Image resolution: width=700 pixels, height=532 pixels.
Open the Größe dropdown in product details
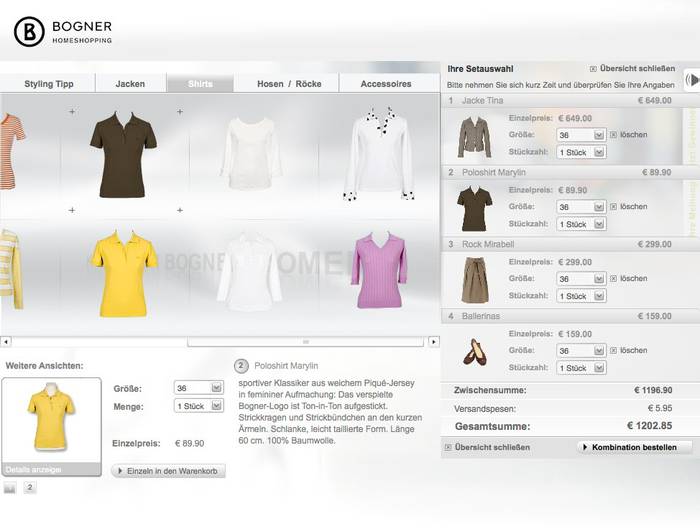[199, 388]
